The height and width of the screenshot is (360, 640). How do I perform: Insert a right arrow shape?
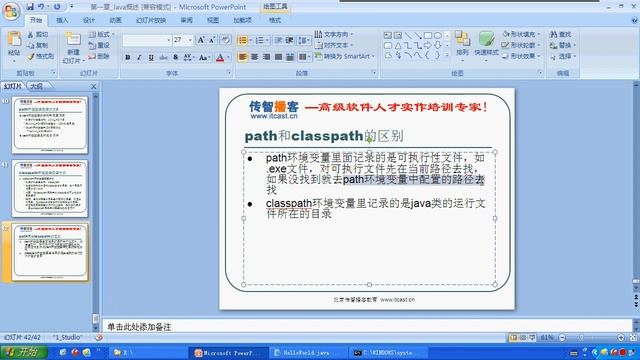(427, 45)
